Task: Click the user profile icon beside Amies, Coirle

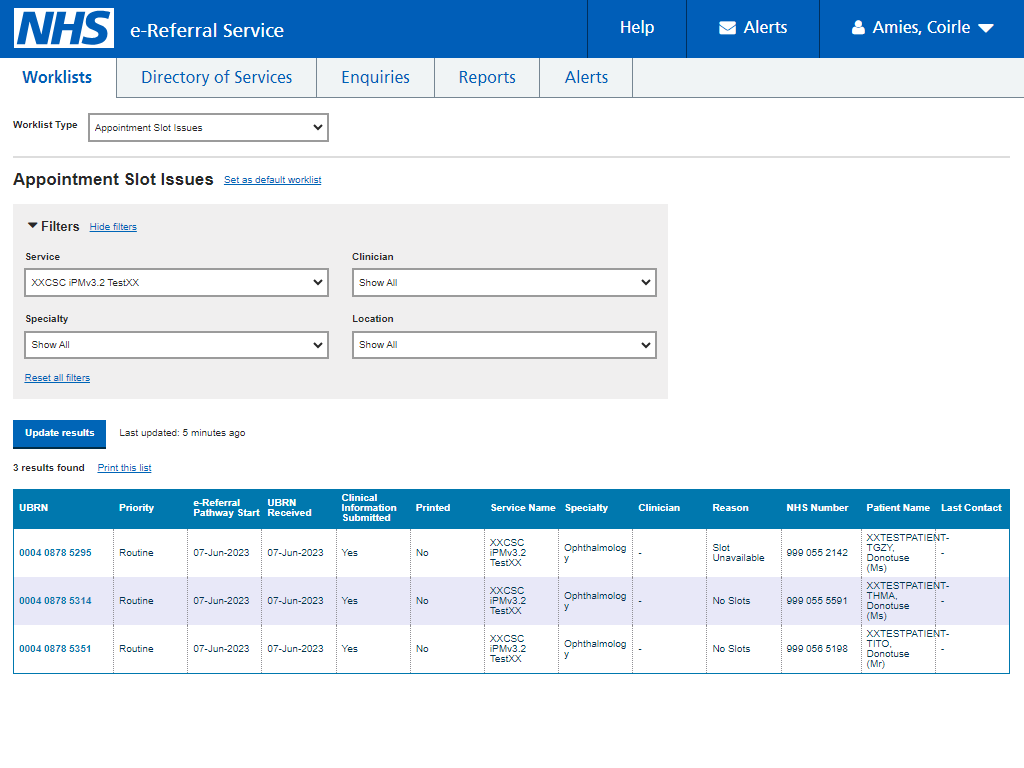Action: click(858, 27)
